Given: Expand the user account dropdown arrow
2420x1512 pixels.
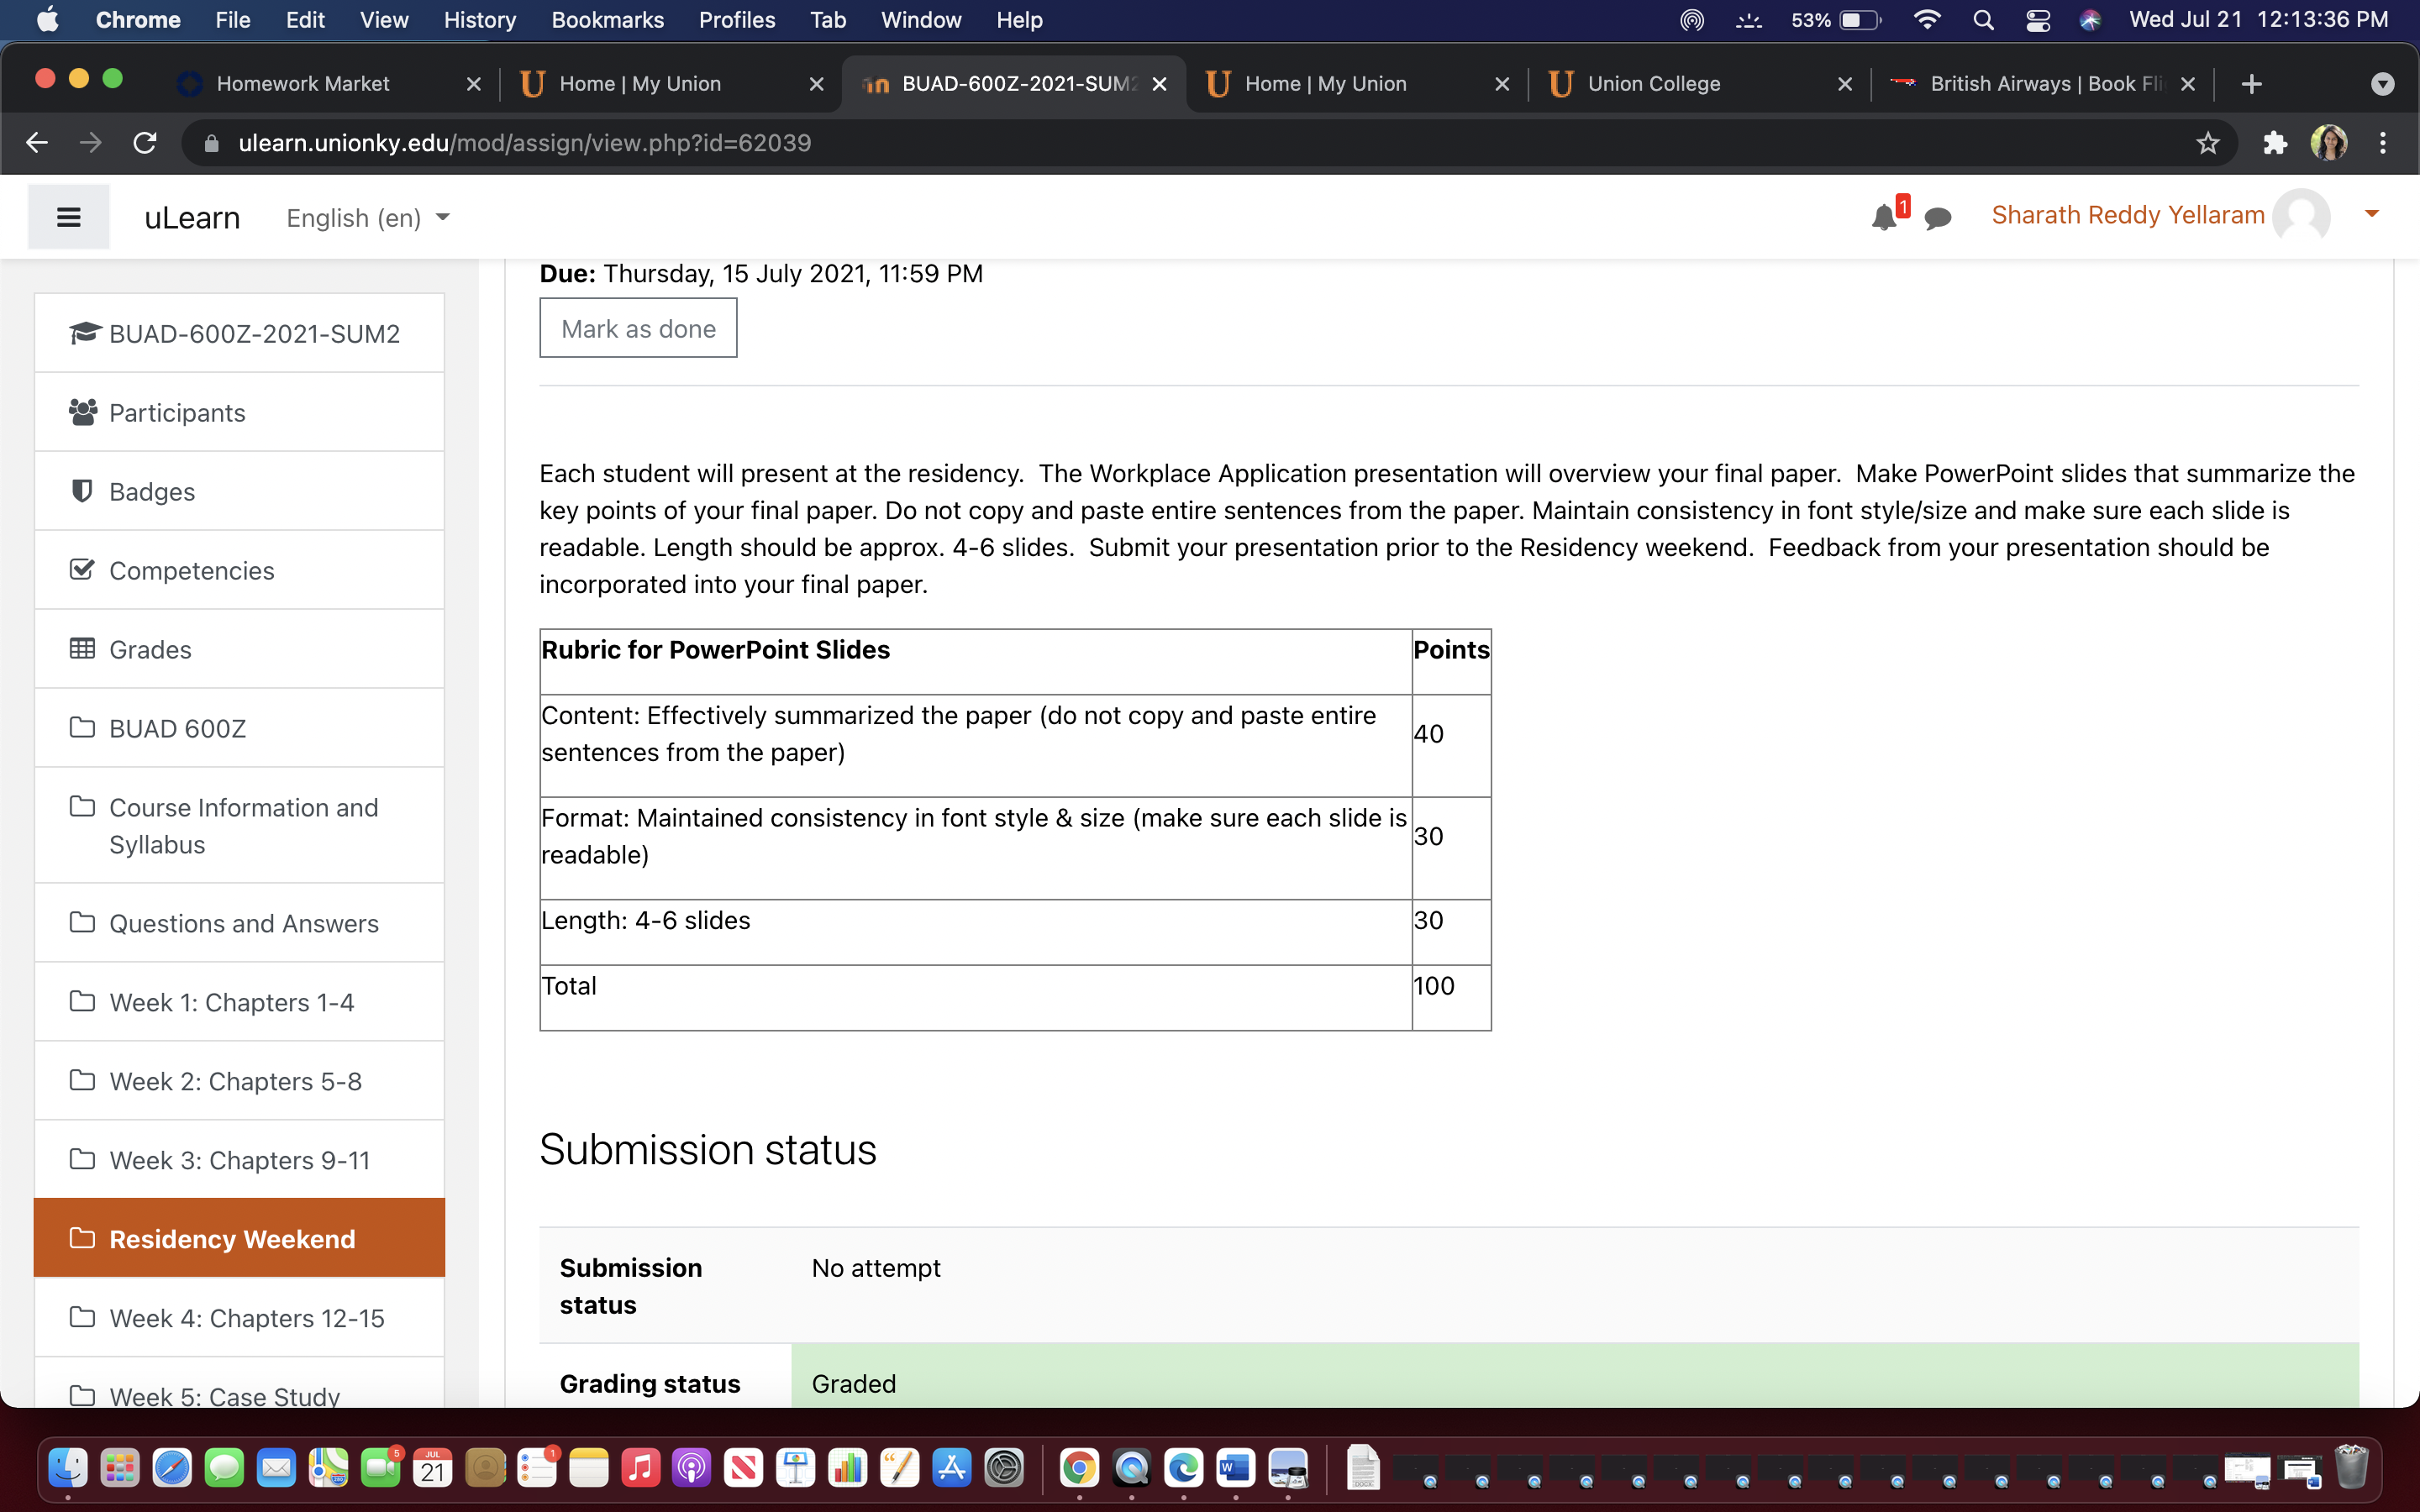Looking at the screenshot, I should pyautogui.click(x=2372, y=214).
